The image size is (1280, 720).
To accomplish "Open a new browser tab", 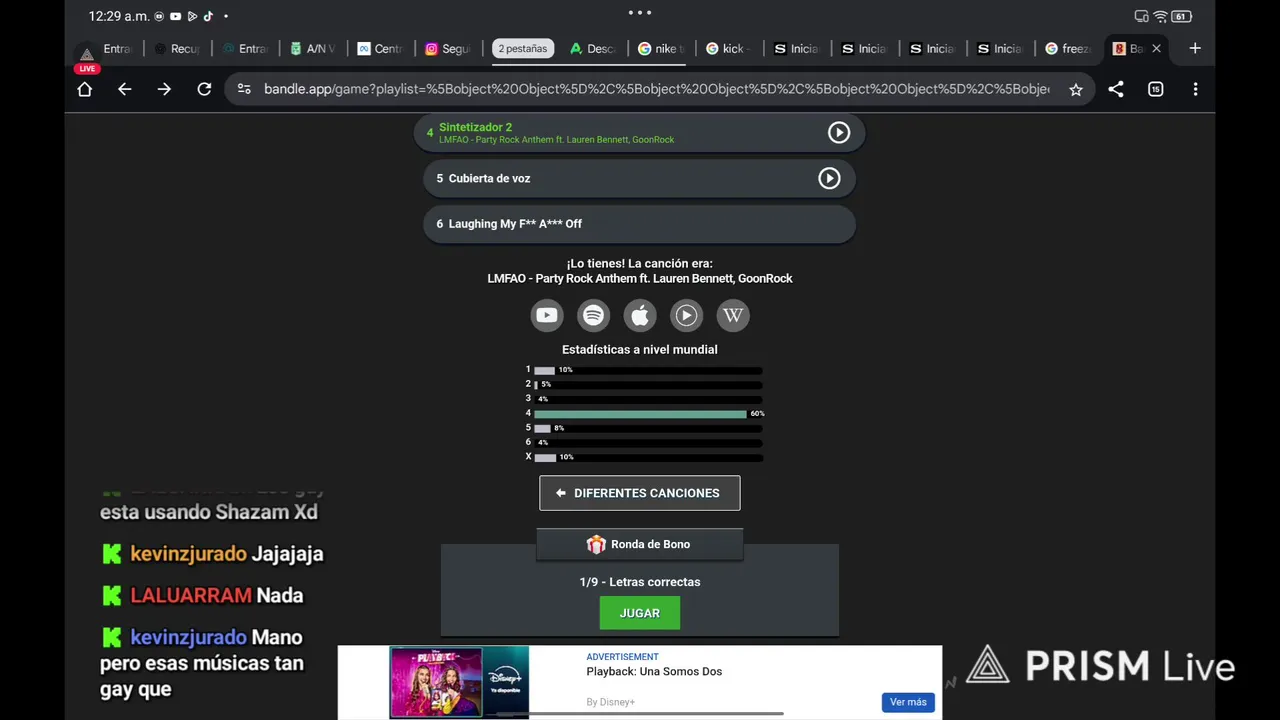I will (1195, 48).
